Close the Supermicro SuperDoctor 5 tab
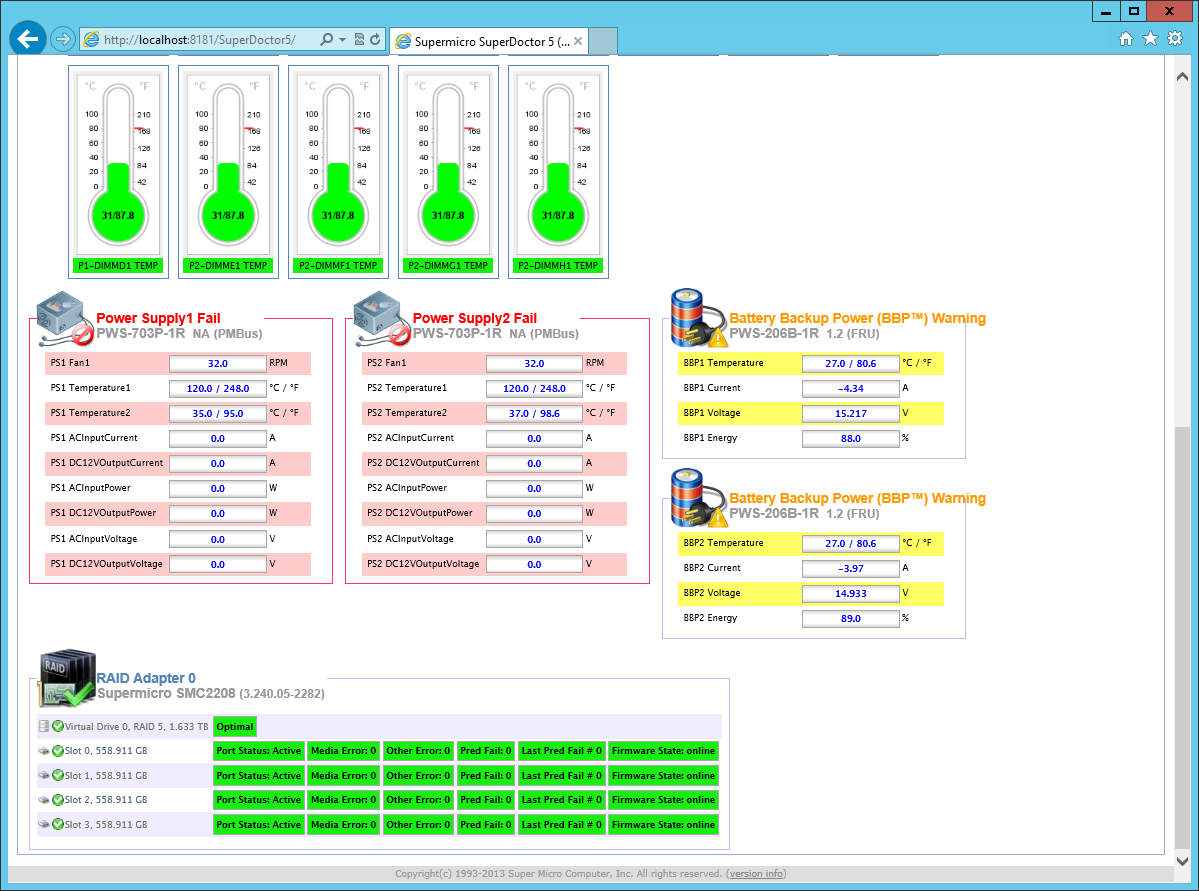Screen dimensions: 1199x891 click(578, 41)
